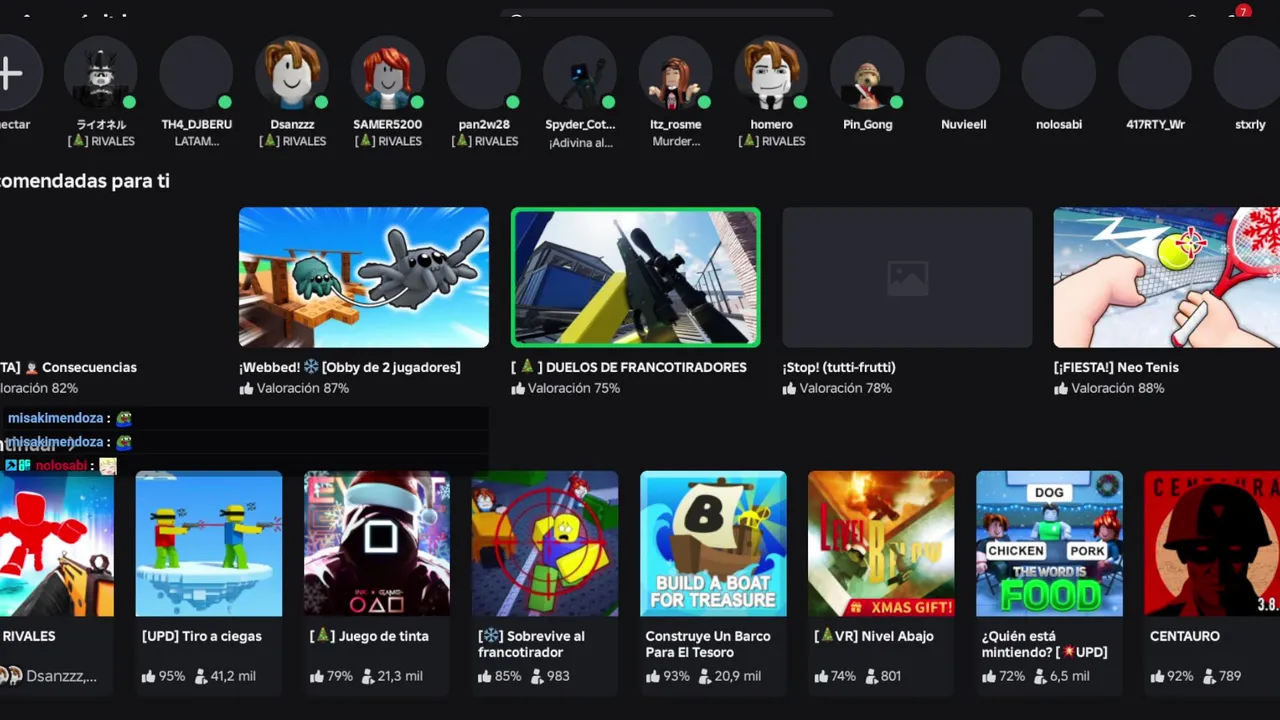Open the Juego de tinta game tile
Viewport: 1280px width, 720px height.
click(377, 543)
